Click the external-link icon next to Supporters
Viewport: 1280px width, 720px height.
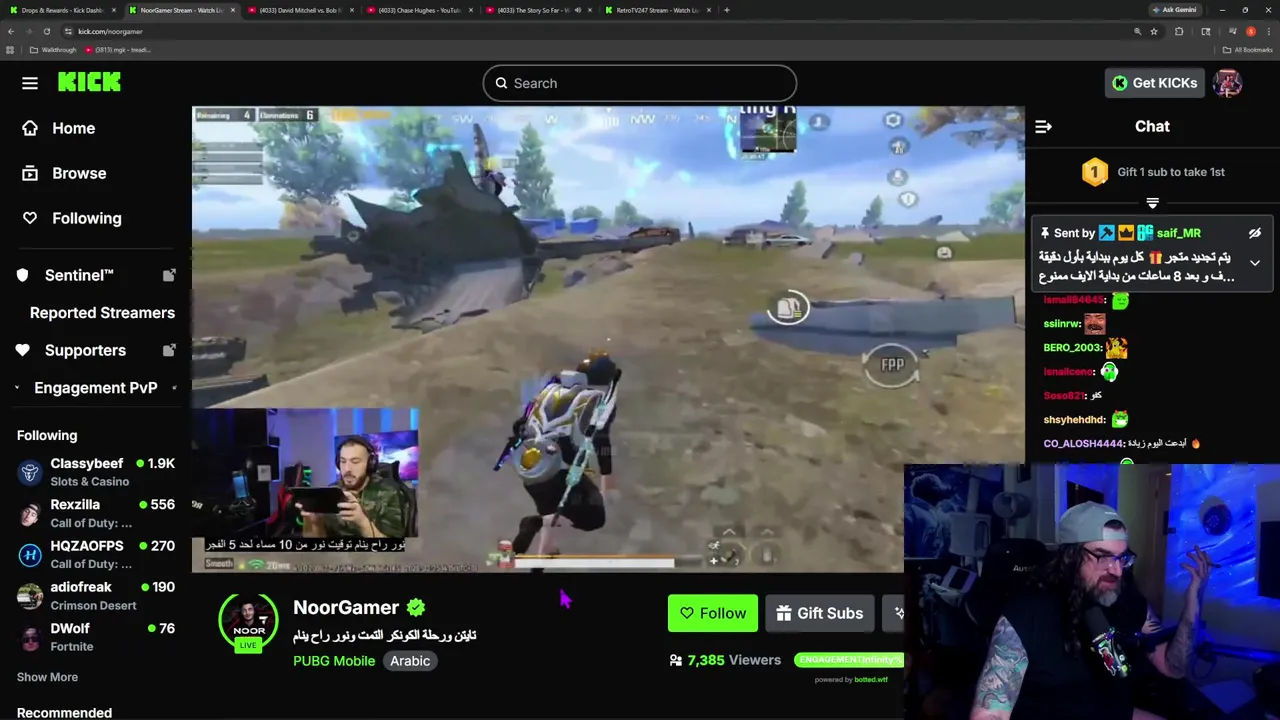click(169, 350)
